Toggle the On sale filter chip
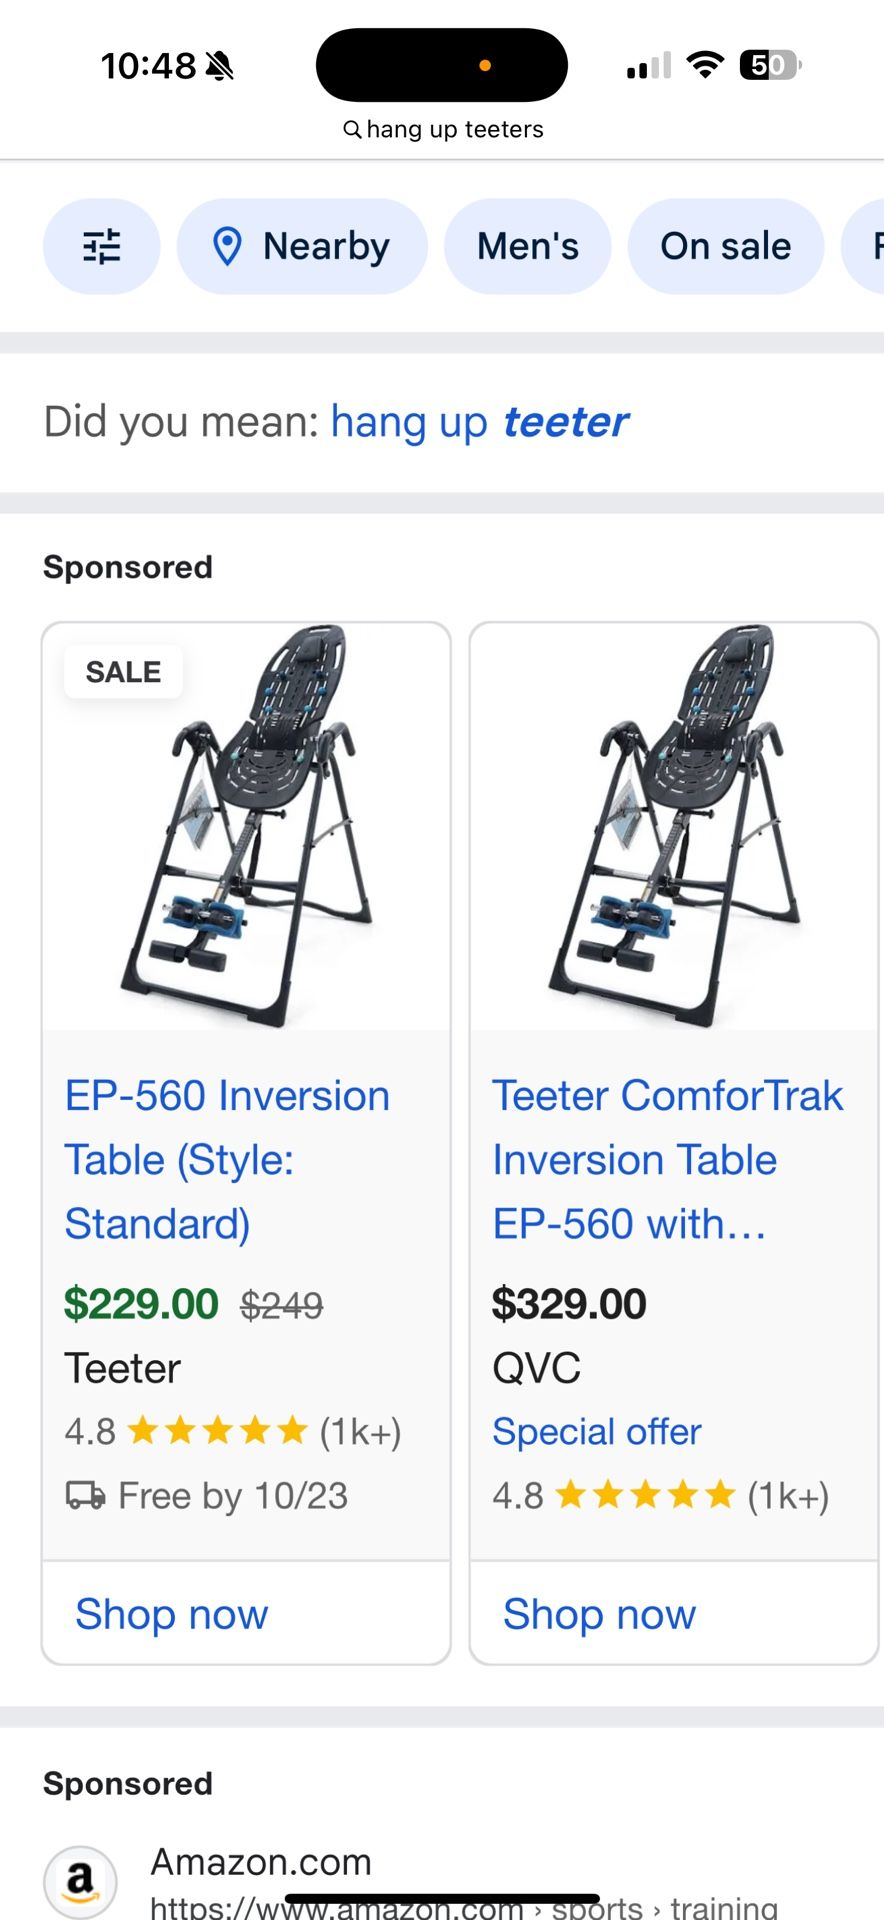Image resolution: width=884 pixels, height=1920 pixels. (x=725, y=246)
